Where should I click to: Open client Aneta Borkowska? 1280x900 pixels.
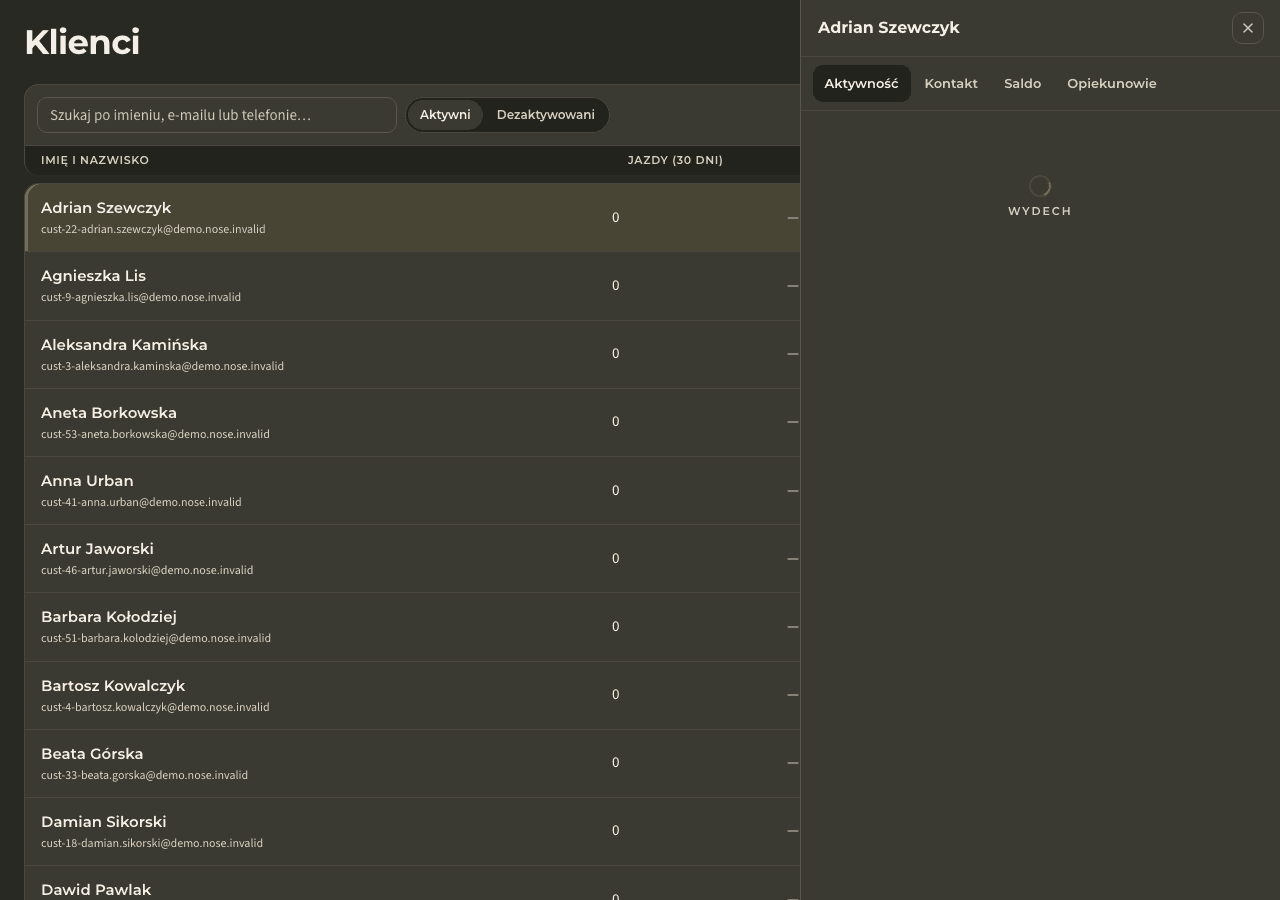(109, 413)
